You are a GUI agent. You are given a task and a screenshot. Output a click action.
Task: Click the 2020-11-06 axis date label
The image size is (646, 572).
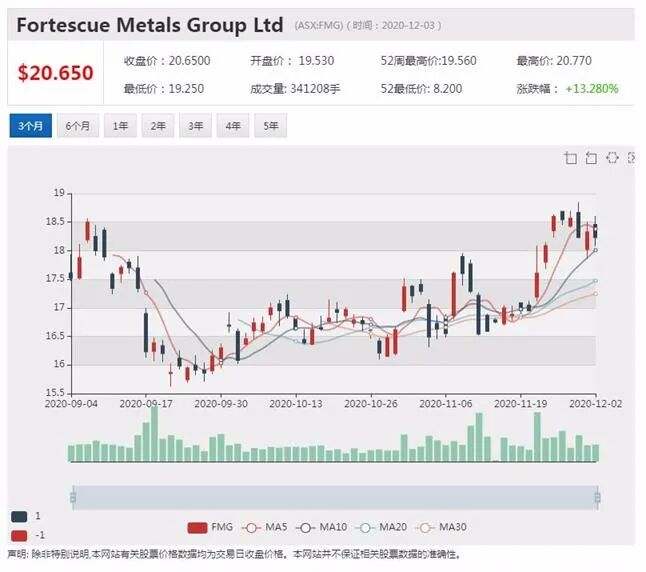coord(446,403)
